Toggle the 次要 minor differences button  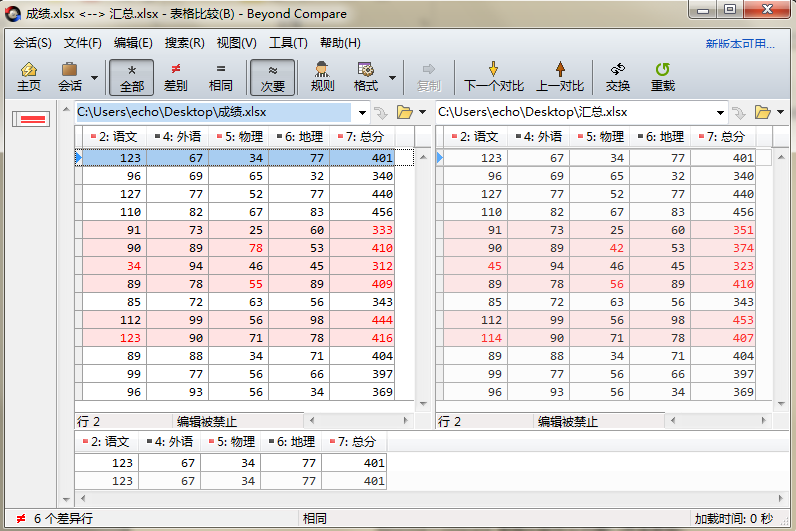(273, 77)
